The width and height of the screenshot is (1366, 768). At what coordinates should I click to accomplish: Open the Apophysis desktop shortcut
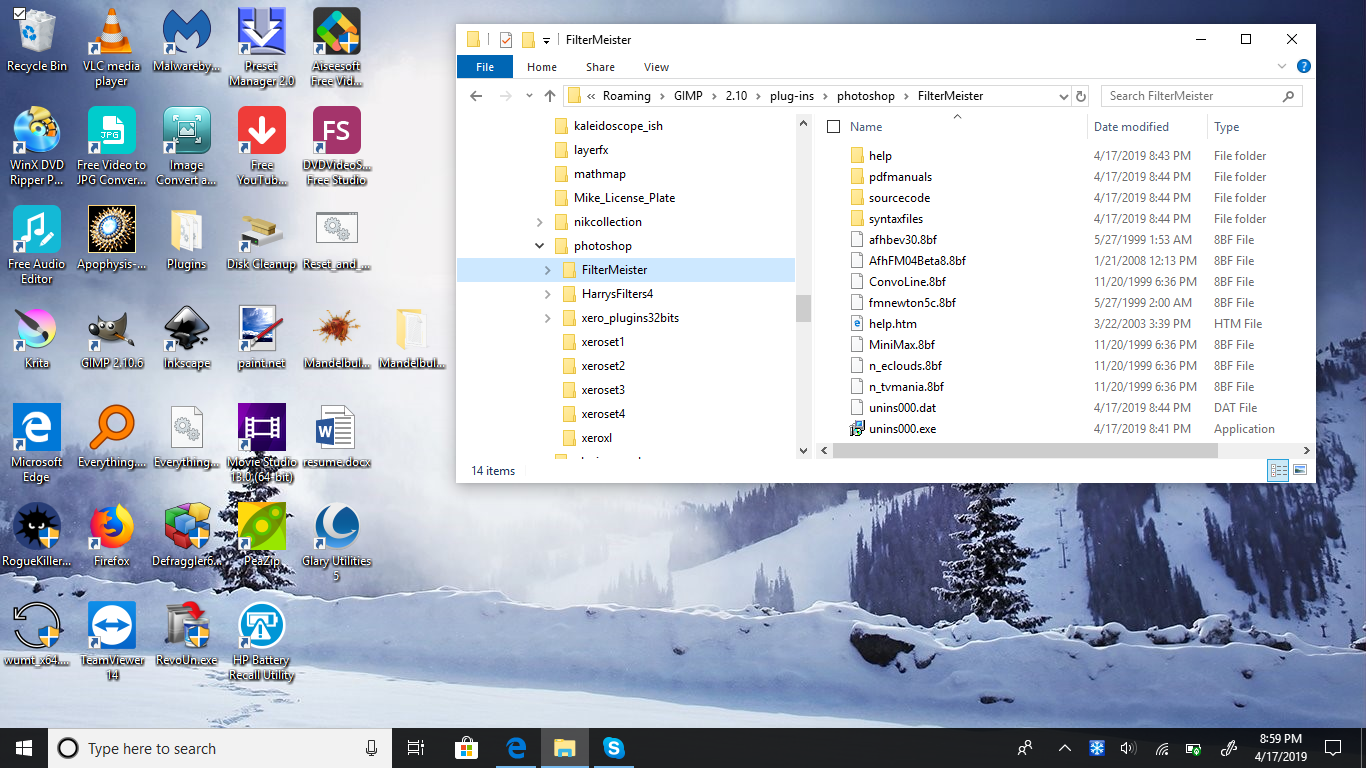(x=111, y=240)
